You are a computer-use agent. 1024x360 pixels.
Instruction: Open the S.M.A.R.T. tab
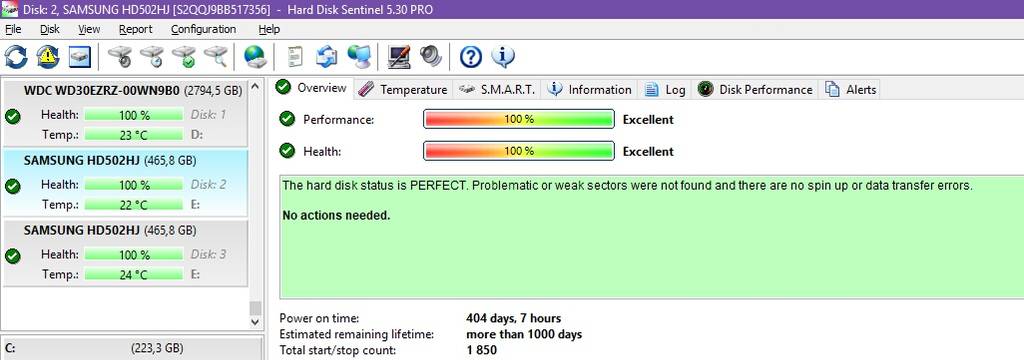[x=497, y=90]
